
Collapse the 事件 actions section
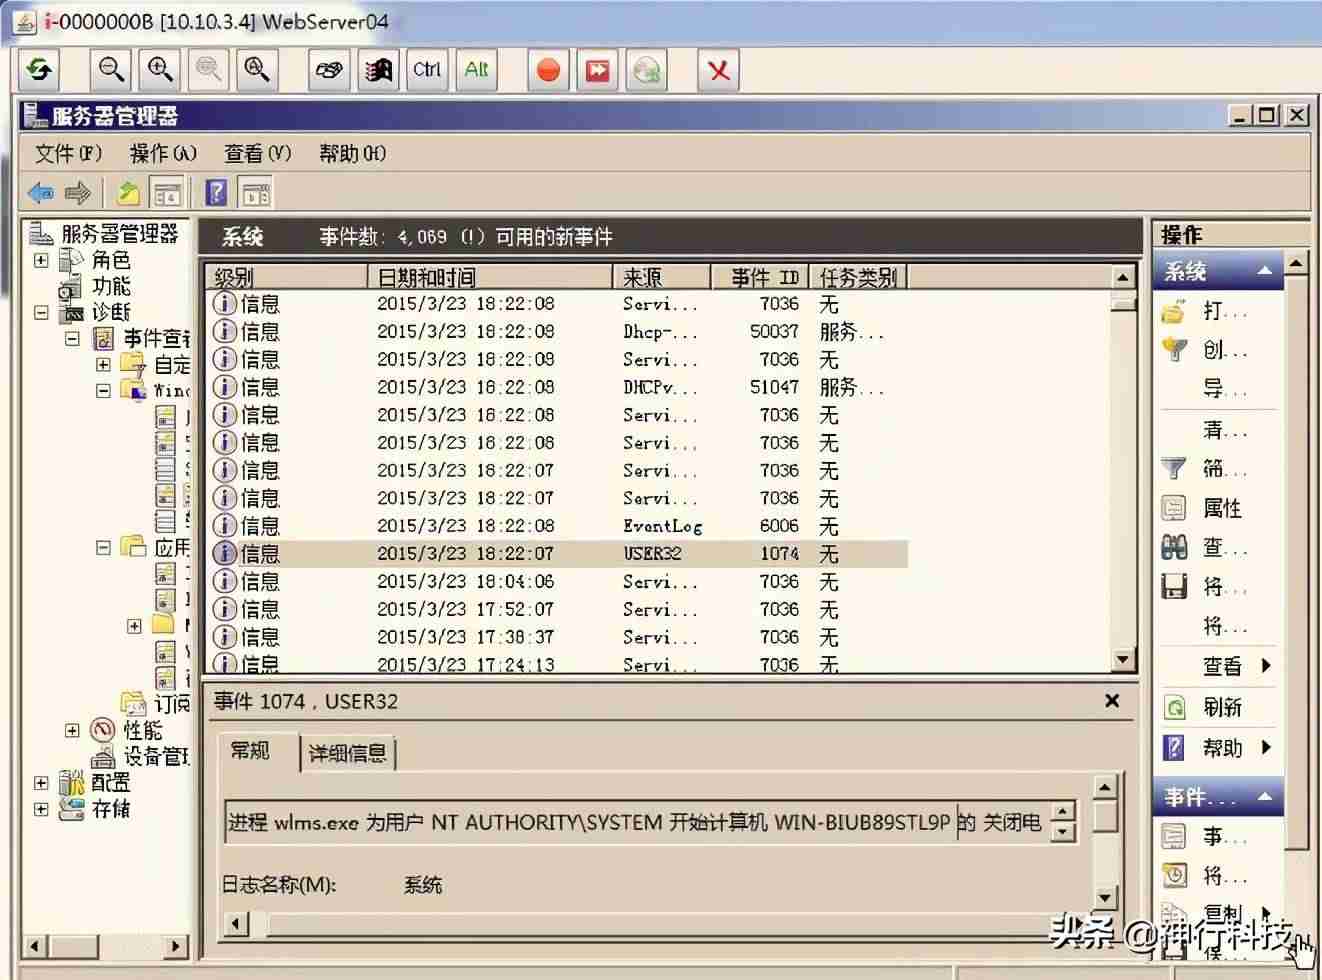point(1265,797)
